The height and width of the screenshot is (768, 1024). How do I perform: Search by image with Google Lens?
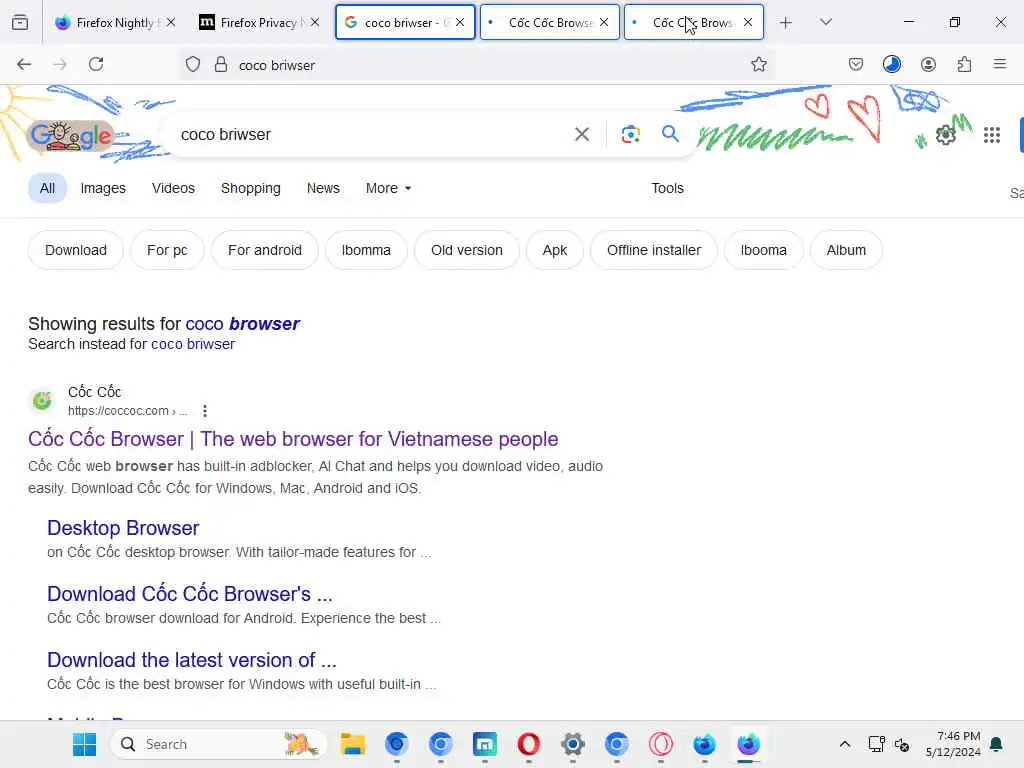pos(630,135)
